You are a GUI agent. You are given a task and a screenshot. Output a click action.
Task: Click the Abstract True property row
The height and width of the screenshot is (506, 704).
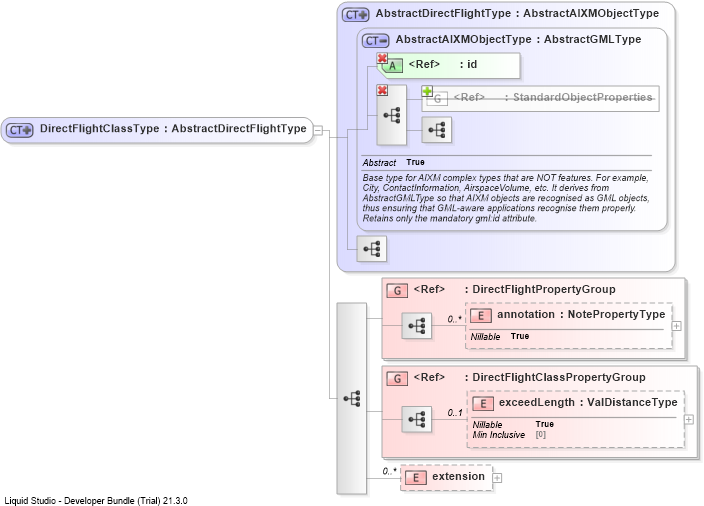[x=394, y=163]
